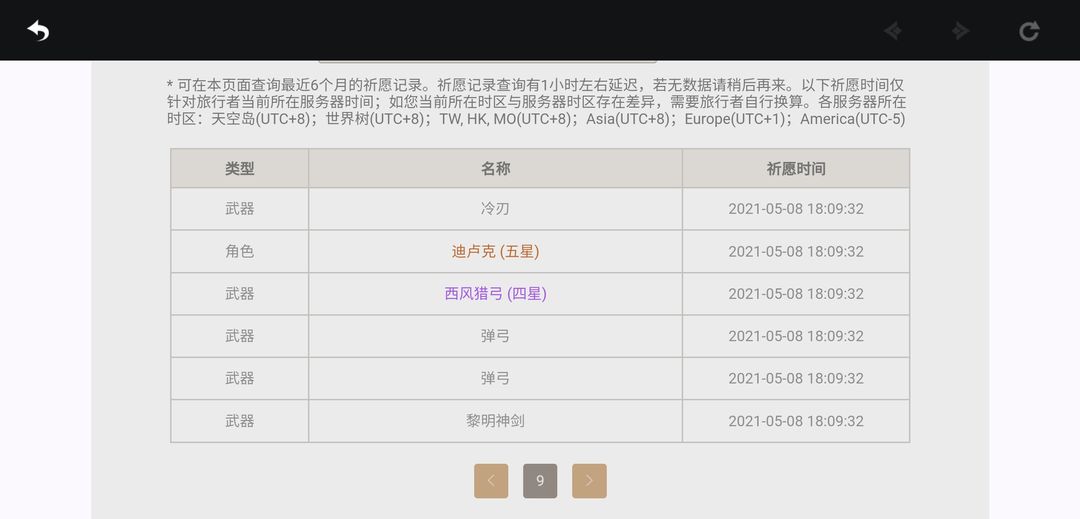Click the 祈愿时间 column header
The width and height of the screenshot is (1080, 519).
[x=796, y=169]
